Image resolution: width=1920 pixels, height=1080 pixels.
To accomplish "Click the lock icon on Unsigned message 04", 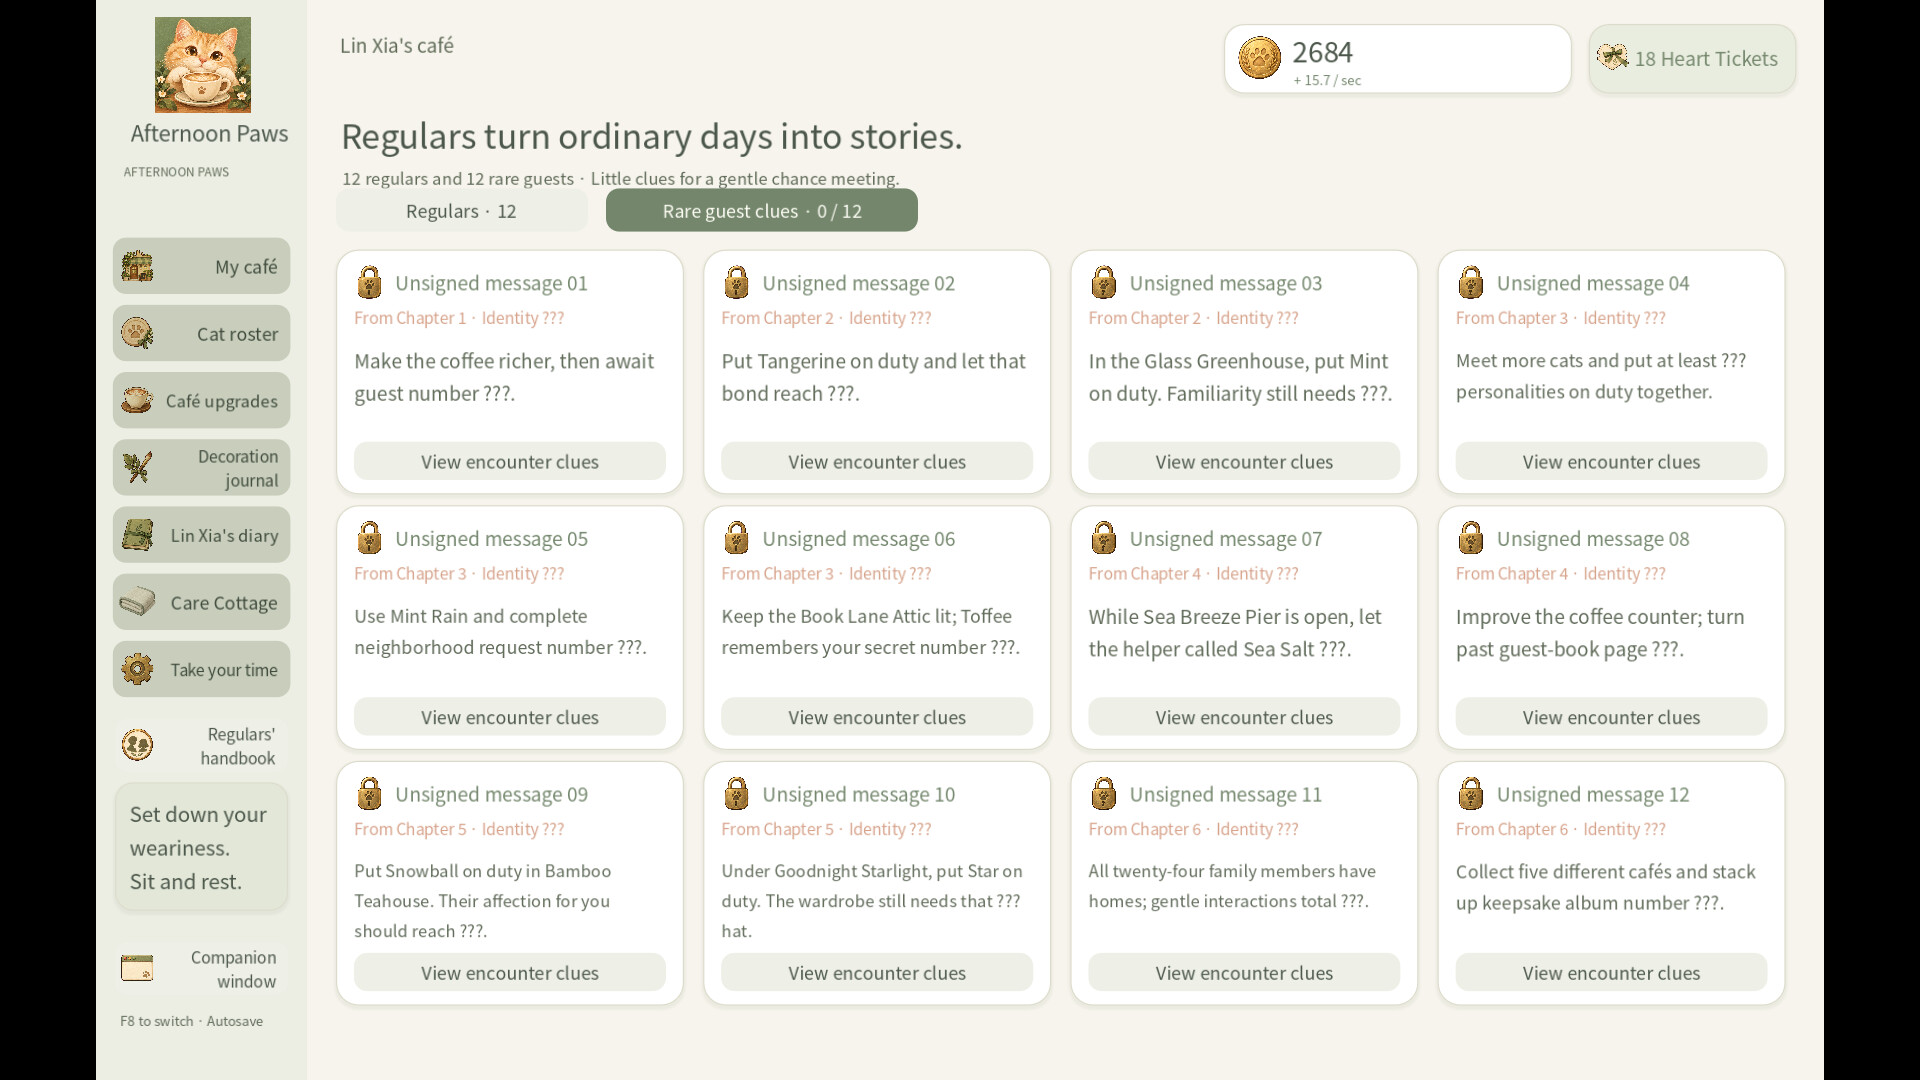I will pos(1470,282).
